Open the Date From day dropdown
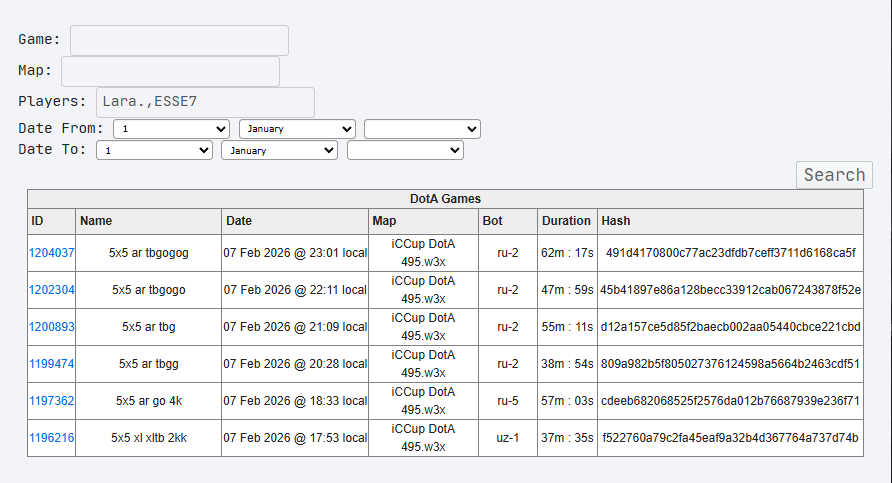Screen dimensions: 892x483 (171, 129)
